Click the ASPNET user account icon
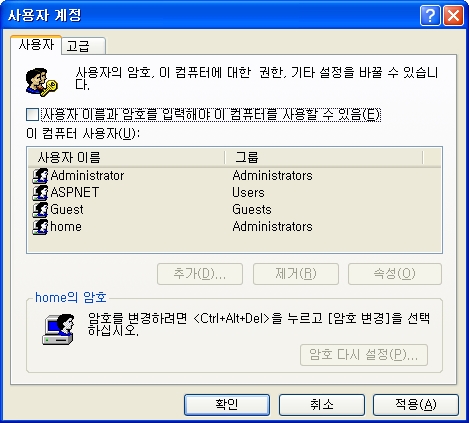The width and height of the screenshot is (469, 423). click(40, 193)
